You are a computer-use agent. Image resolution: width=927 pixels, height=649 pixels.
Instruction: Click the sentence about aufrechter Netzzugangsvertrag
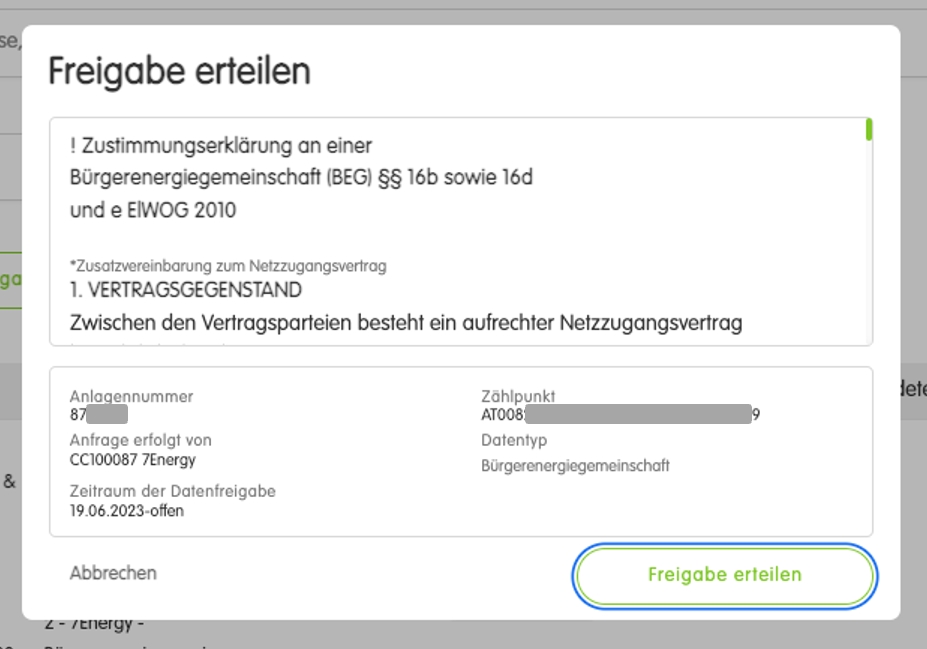pyautogui.click(x=406, y=323)
